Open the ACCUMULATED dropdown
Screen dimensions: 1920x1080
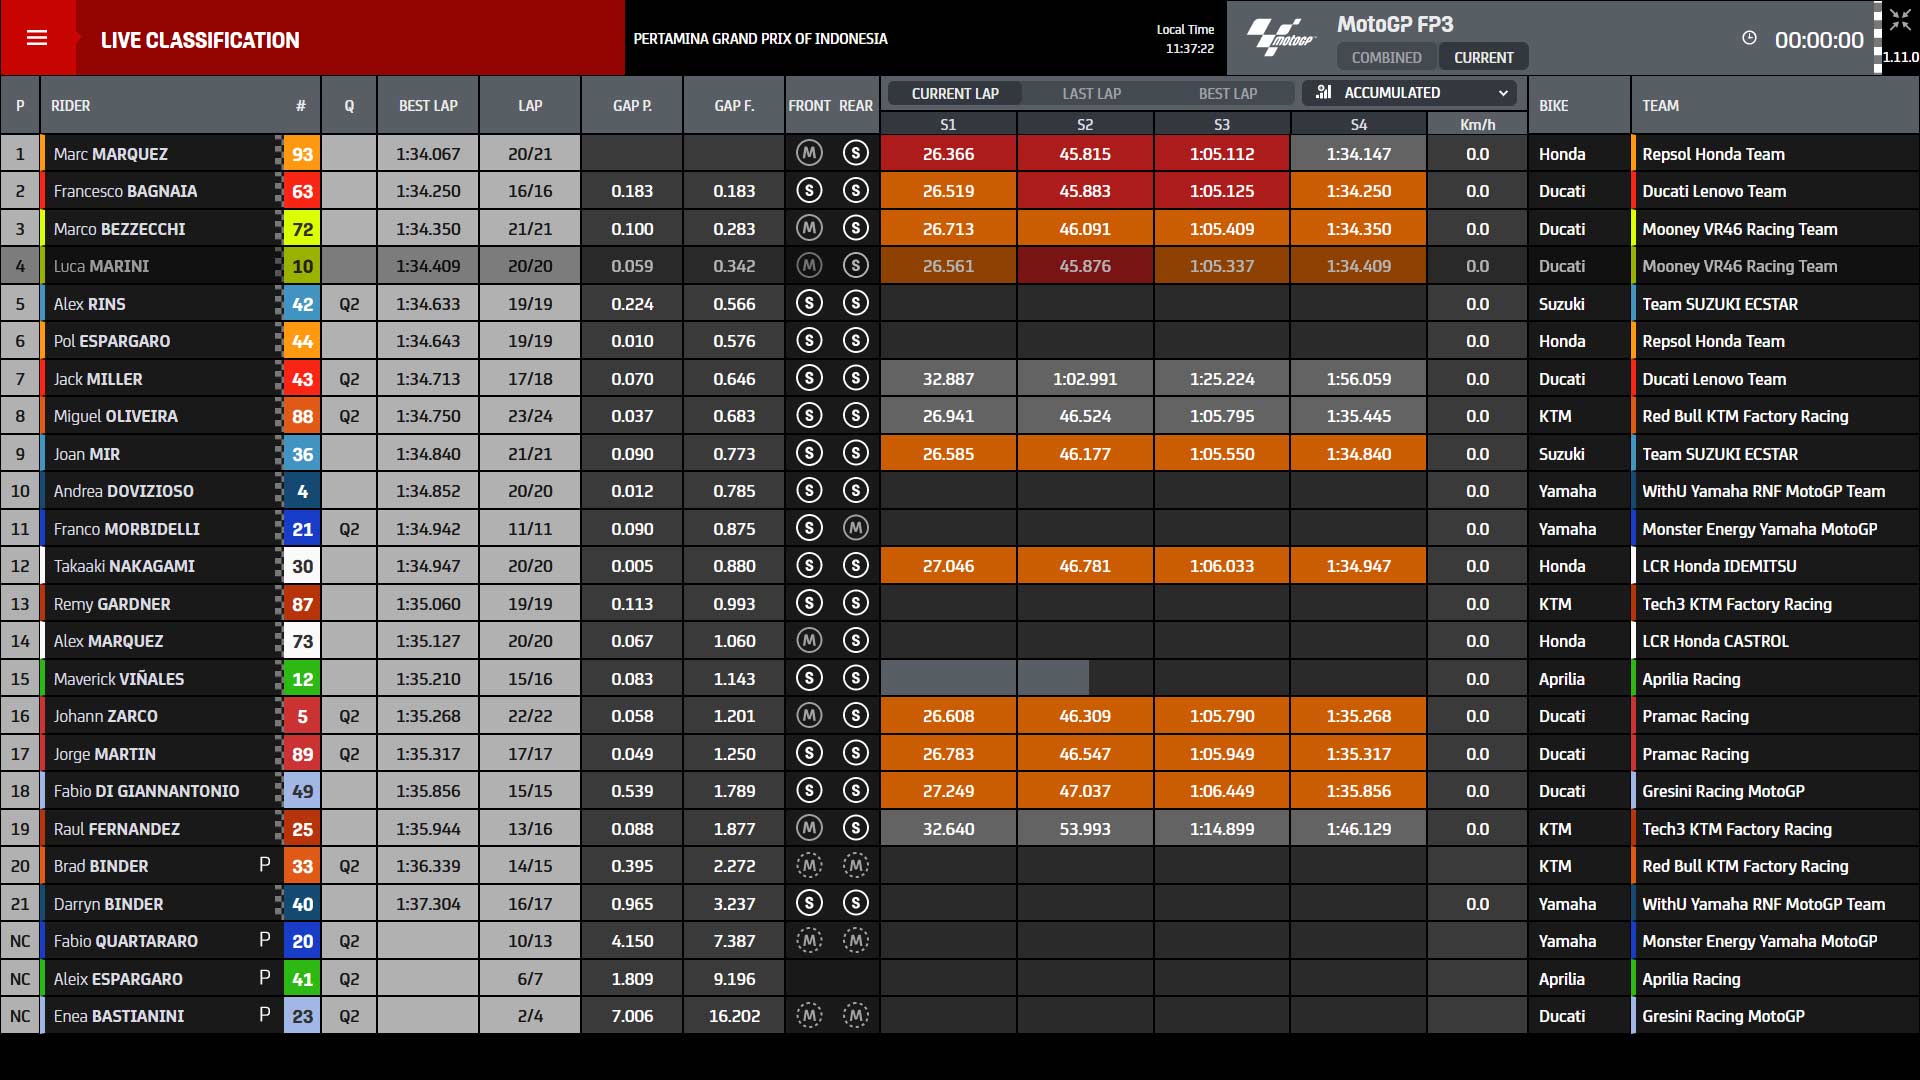pyautogui.click(x=1410, y=92)
